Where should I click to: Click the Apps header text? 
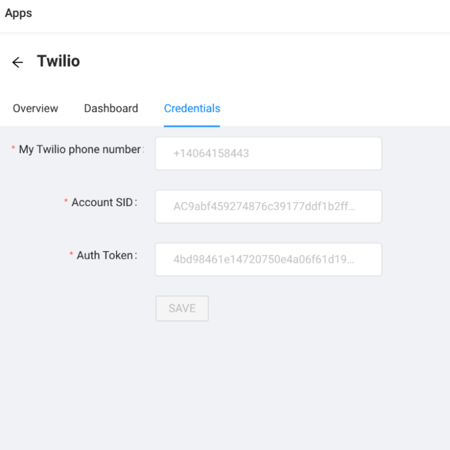click(18, 13)
